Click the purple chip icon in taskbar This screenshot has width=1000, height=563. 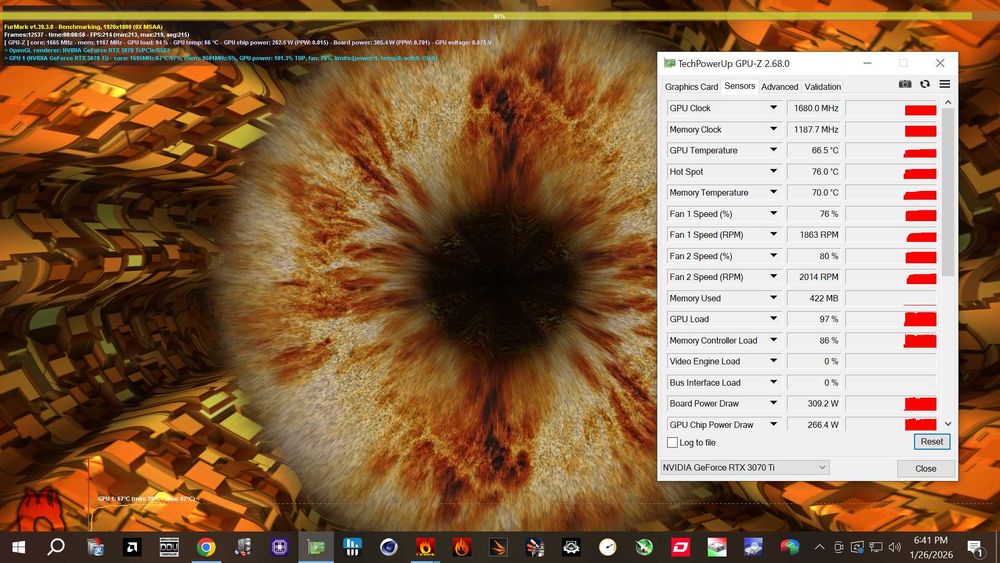[279, 547]
